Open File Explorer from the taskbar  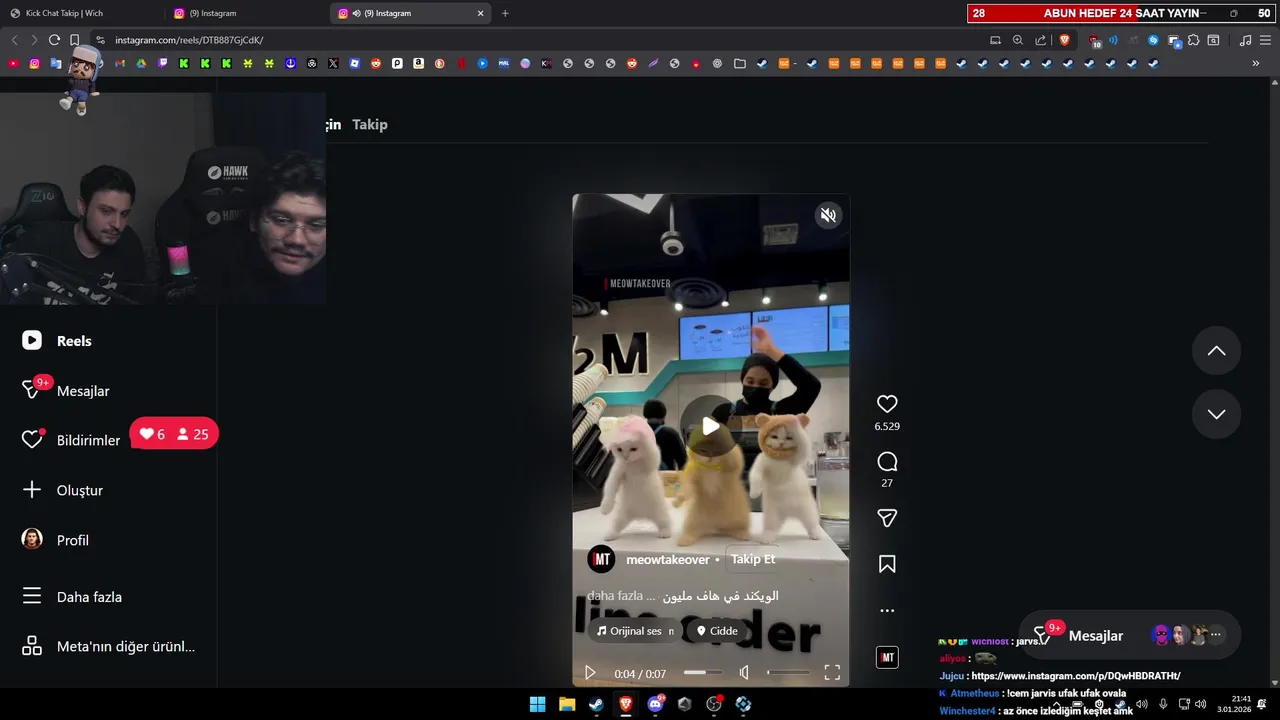pyautogui.click(x=567, y=704)
